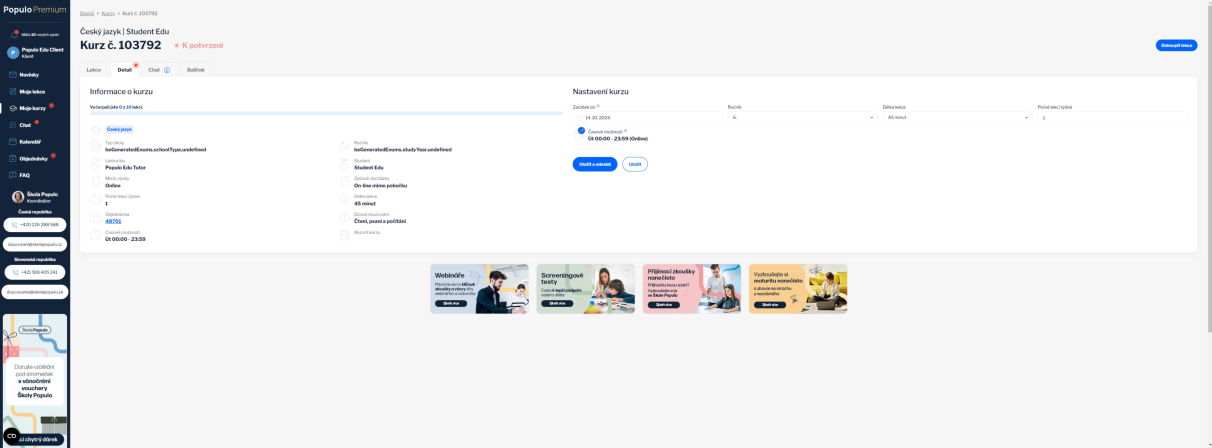
Task: Call the Czech phone number +420 button
Action: (x=35, y=224)
